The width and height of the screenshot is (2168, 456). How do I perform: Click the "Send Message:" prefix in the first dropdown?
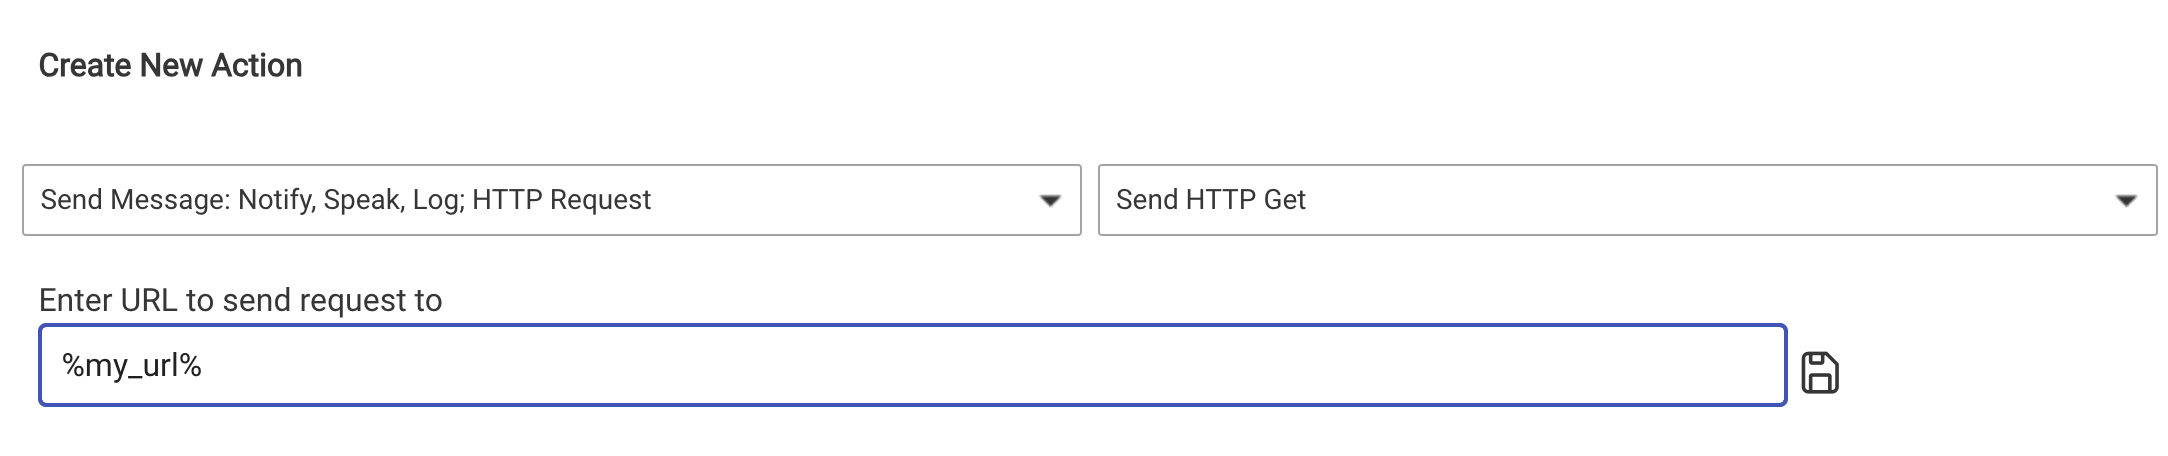click(x=135, y=200)
